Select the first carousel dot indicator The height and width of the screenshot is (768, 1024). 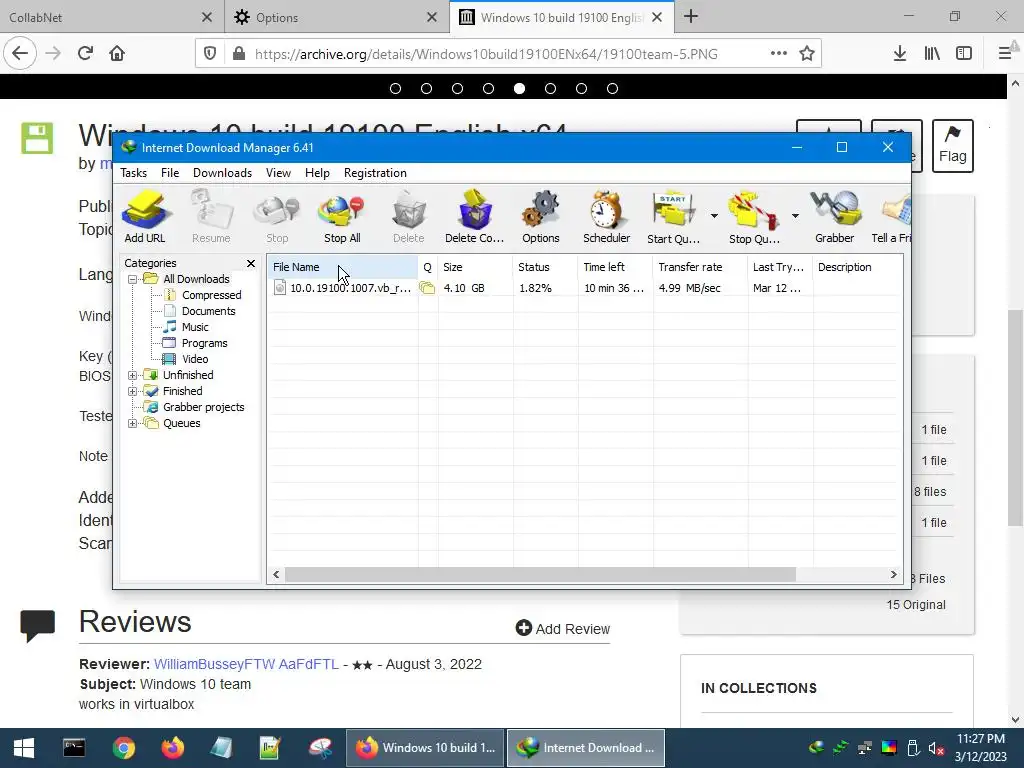tap(395, 89)
